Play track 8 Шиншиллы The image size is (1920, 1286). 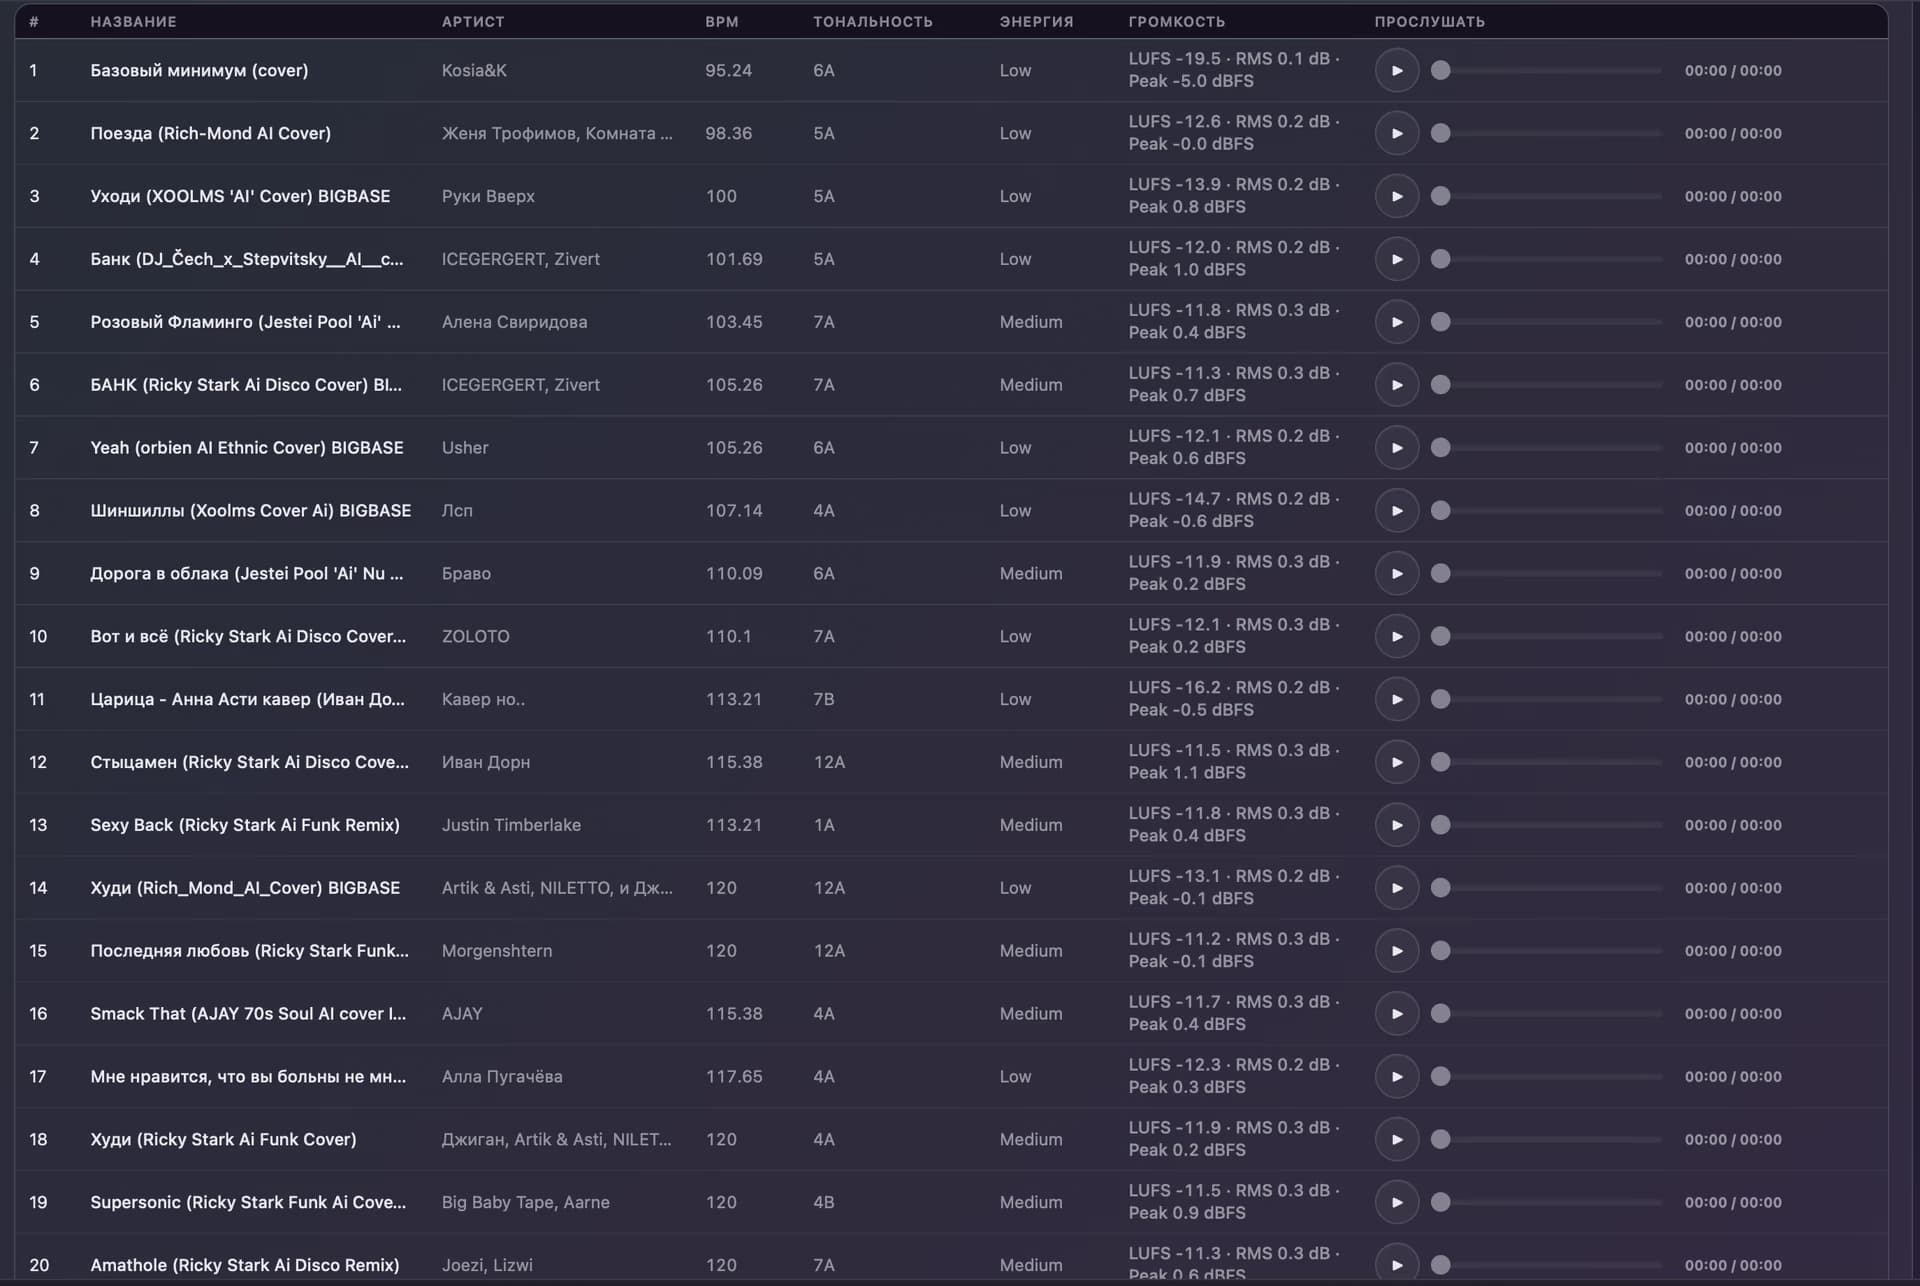tap(1396, 511)
